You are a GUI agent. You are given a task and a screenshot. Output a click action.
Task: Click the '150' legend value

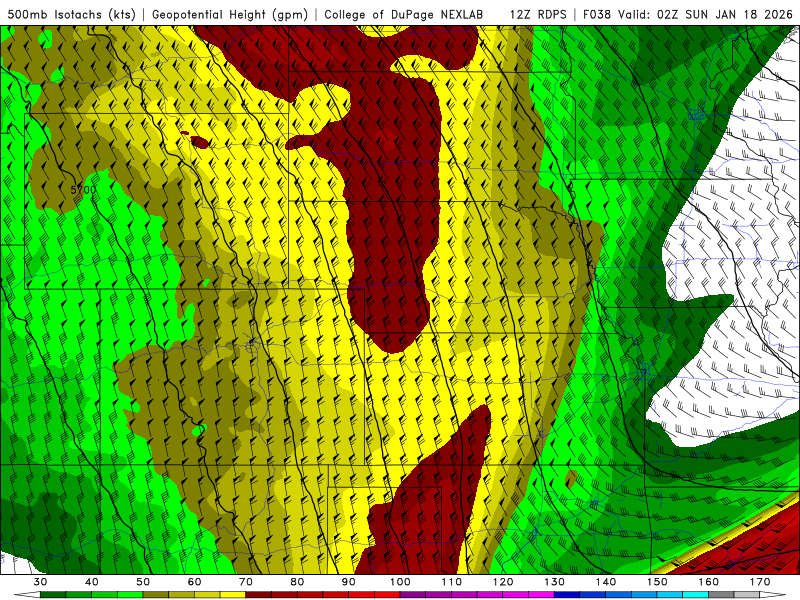point(657,582)
